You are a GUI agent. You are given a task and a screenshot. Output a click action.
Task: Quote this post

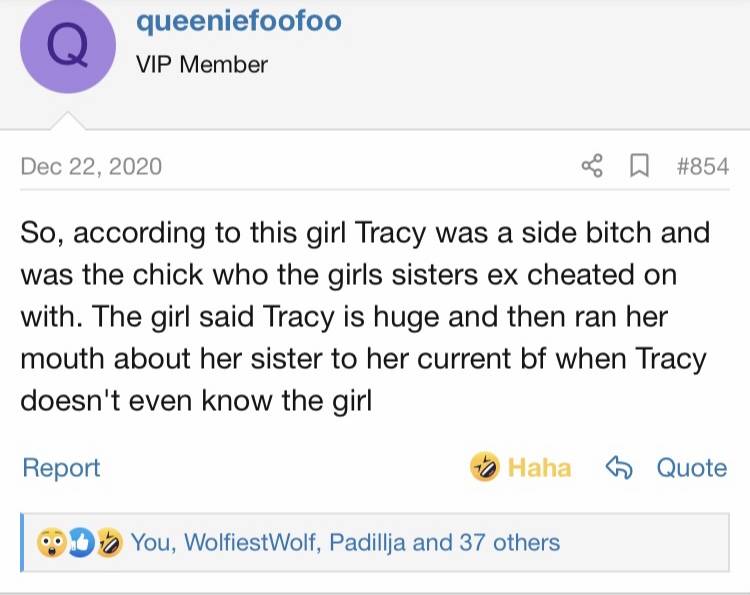692,467
